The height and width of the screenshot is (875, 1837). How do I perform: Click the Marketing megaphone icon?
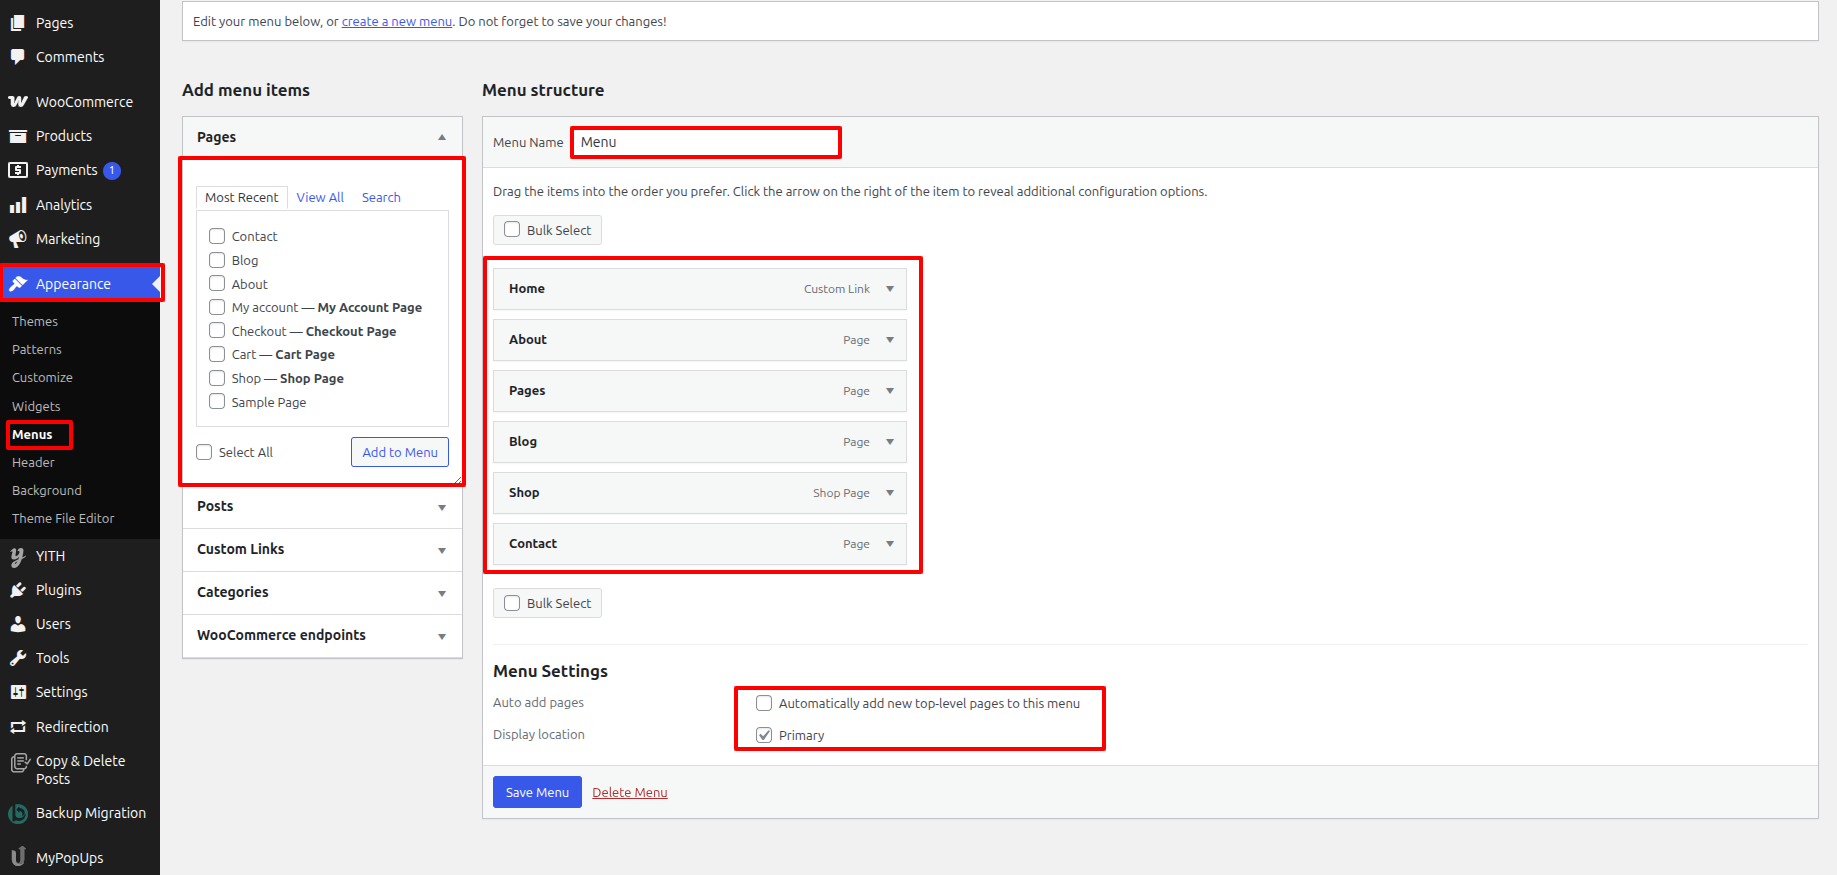coord(18,239)
